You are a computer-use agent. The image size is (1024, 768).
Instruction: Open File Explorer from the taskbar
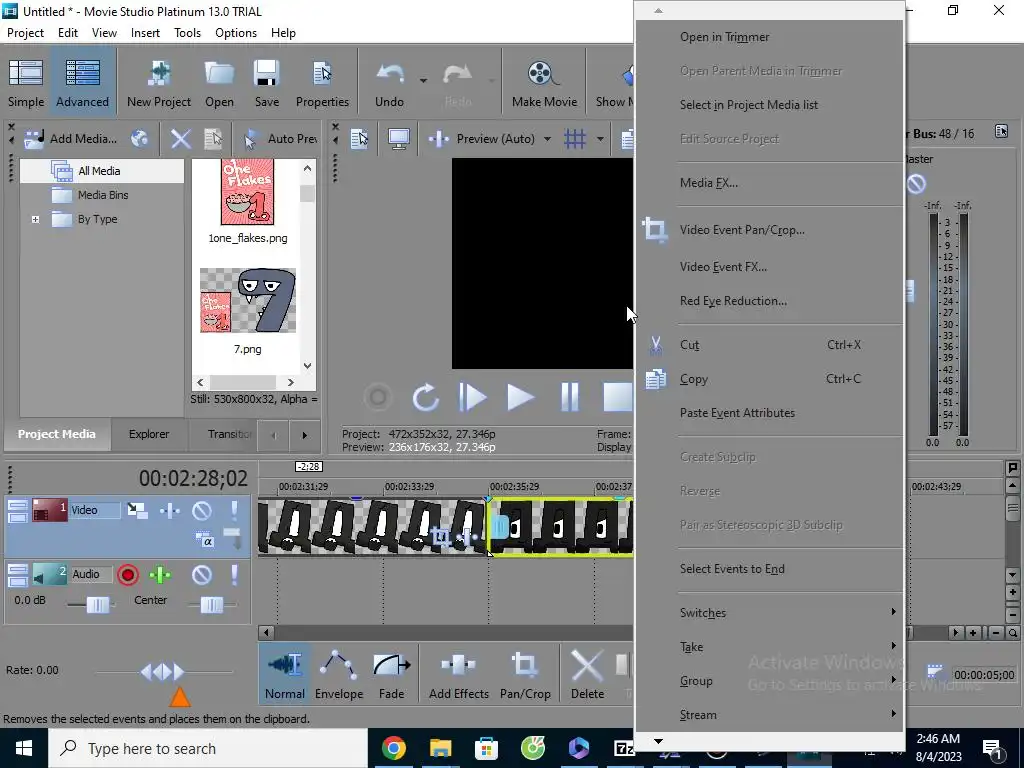440,748
